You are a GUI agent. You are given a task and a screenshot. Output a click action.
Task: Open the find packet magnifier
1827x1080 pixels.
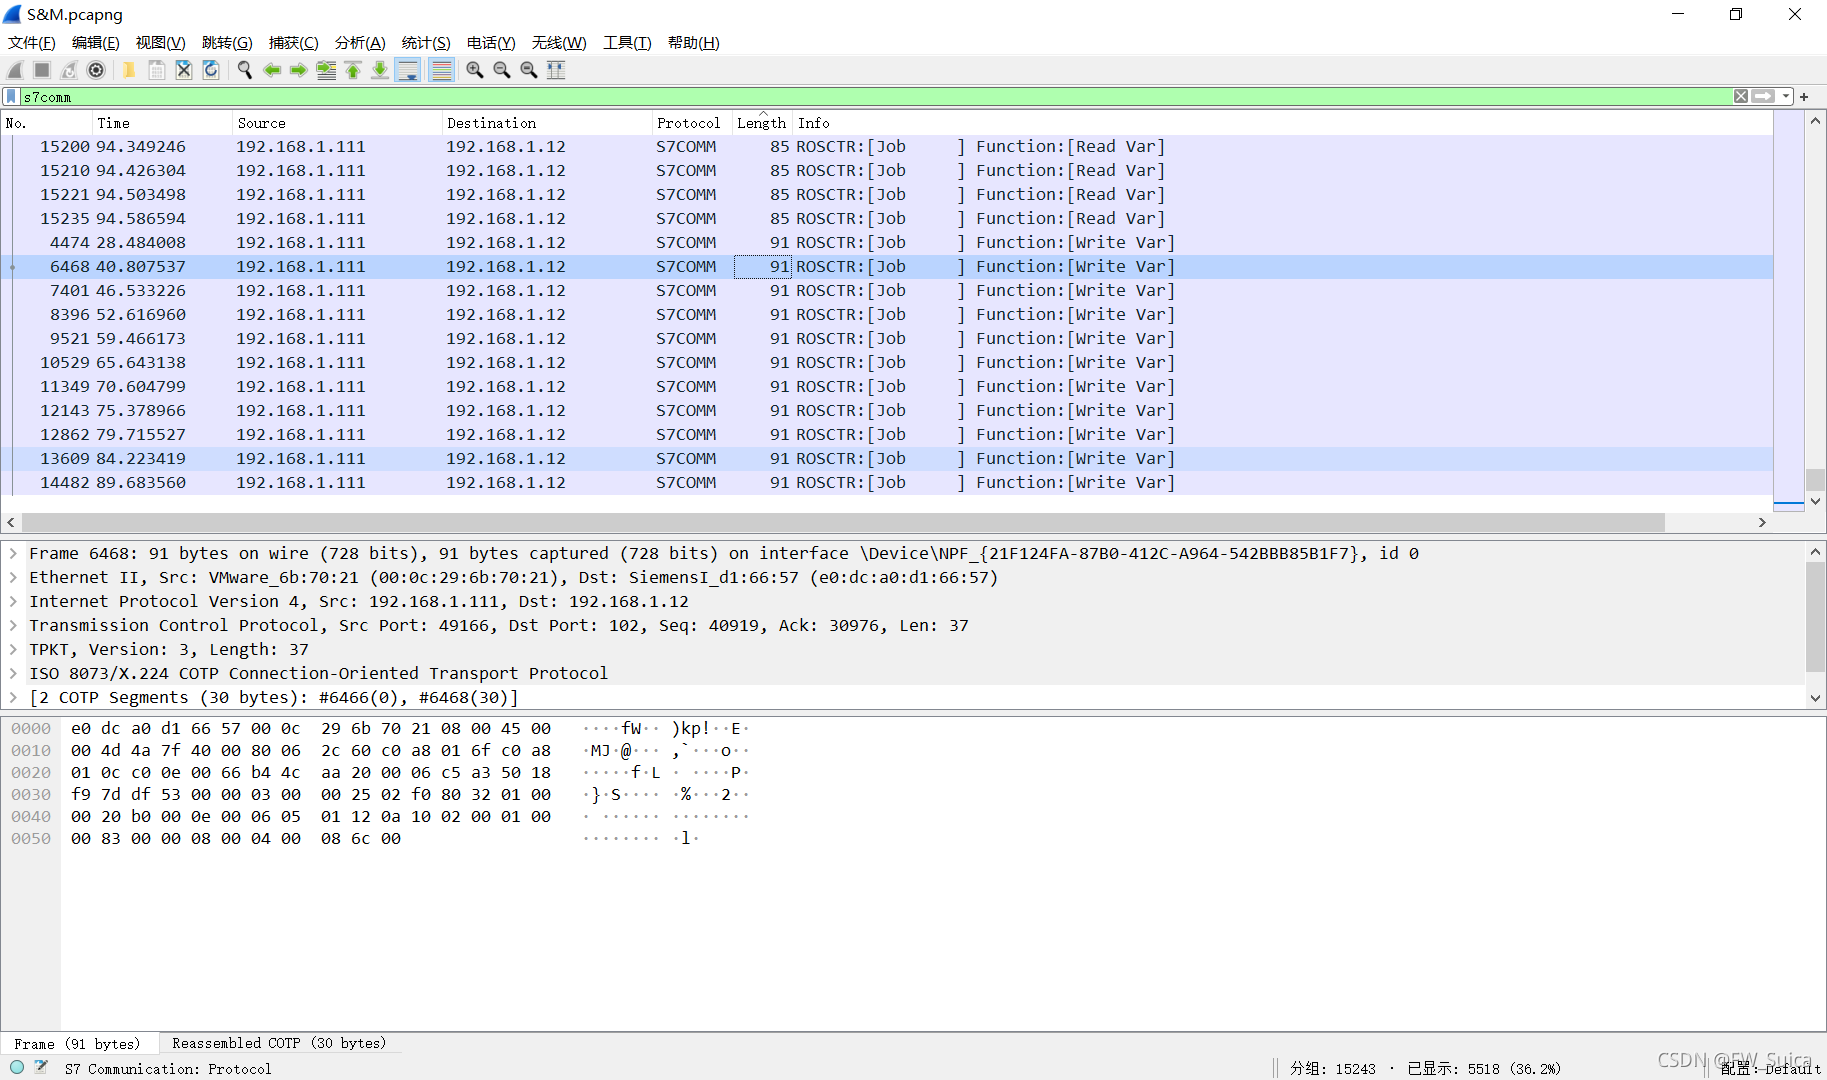coord(244,70)
